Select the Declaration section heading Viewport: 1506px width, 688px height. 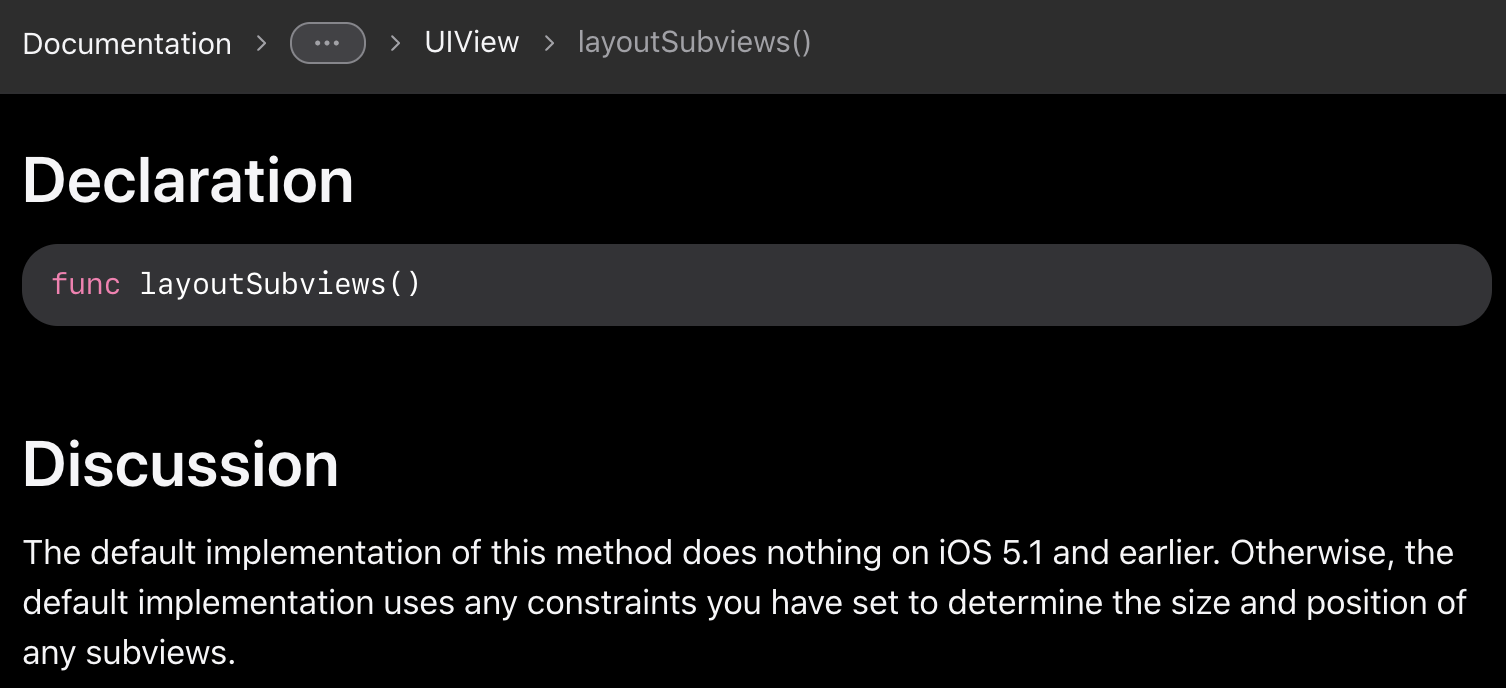click(188, 180)
